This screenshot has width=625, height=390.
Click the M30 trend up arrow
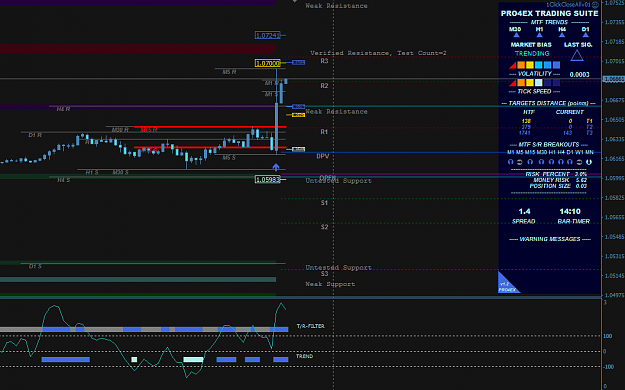pos(516,35)
